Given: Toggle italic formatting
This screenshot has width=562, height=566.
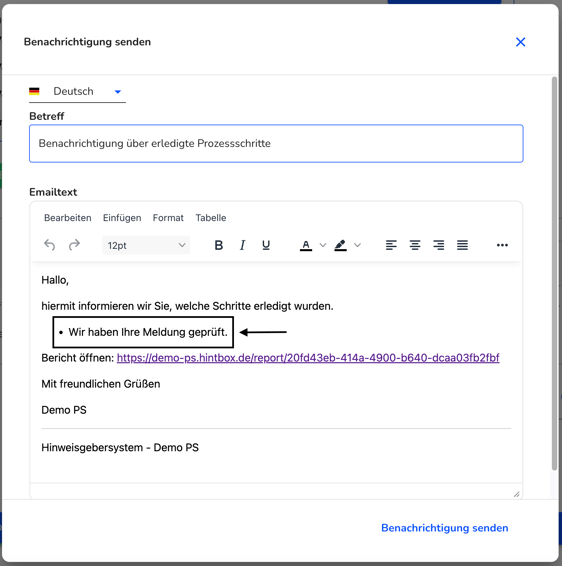Looking at the screenshot, I should (x=242, y=245).
